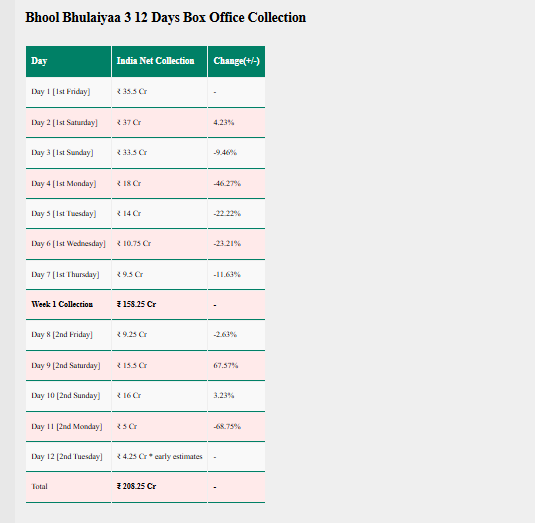
Task: Click the Change(+/-) column header
Action: pyautogui.click(x=236, y=61)
